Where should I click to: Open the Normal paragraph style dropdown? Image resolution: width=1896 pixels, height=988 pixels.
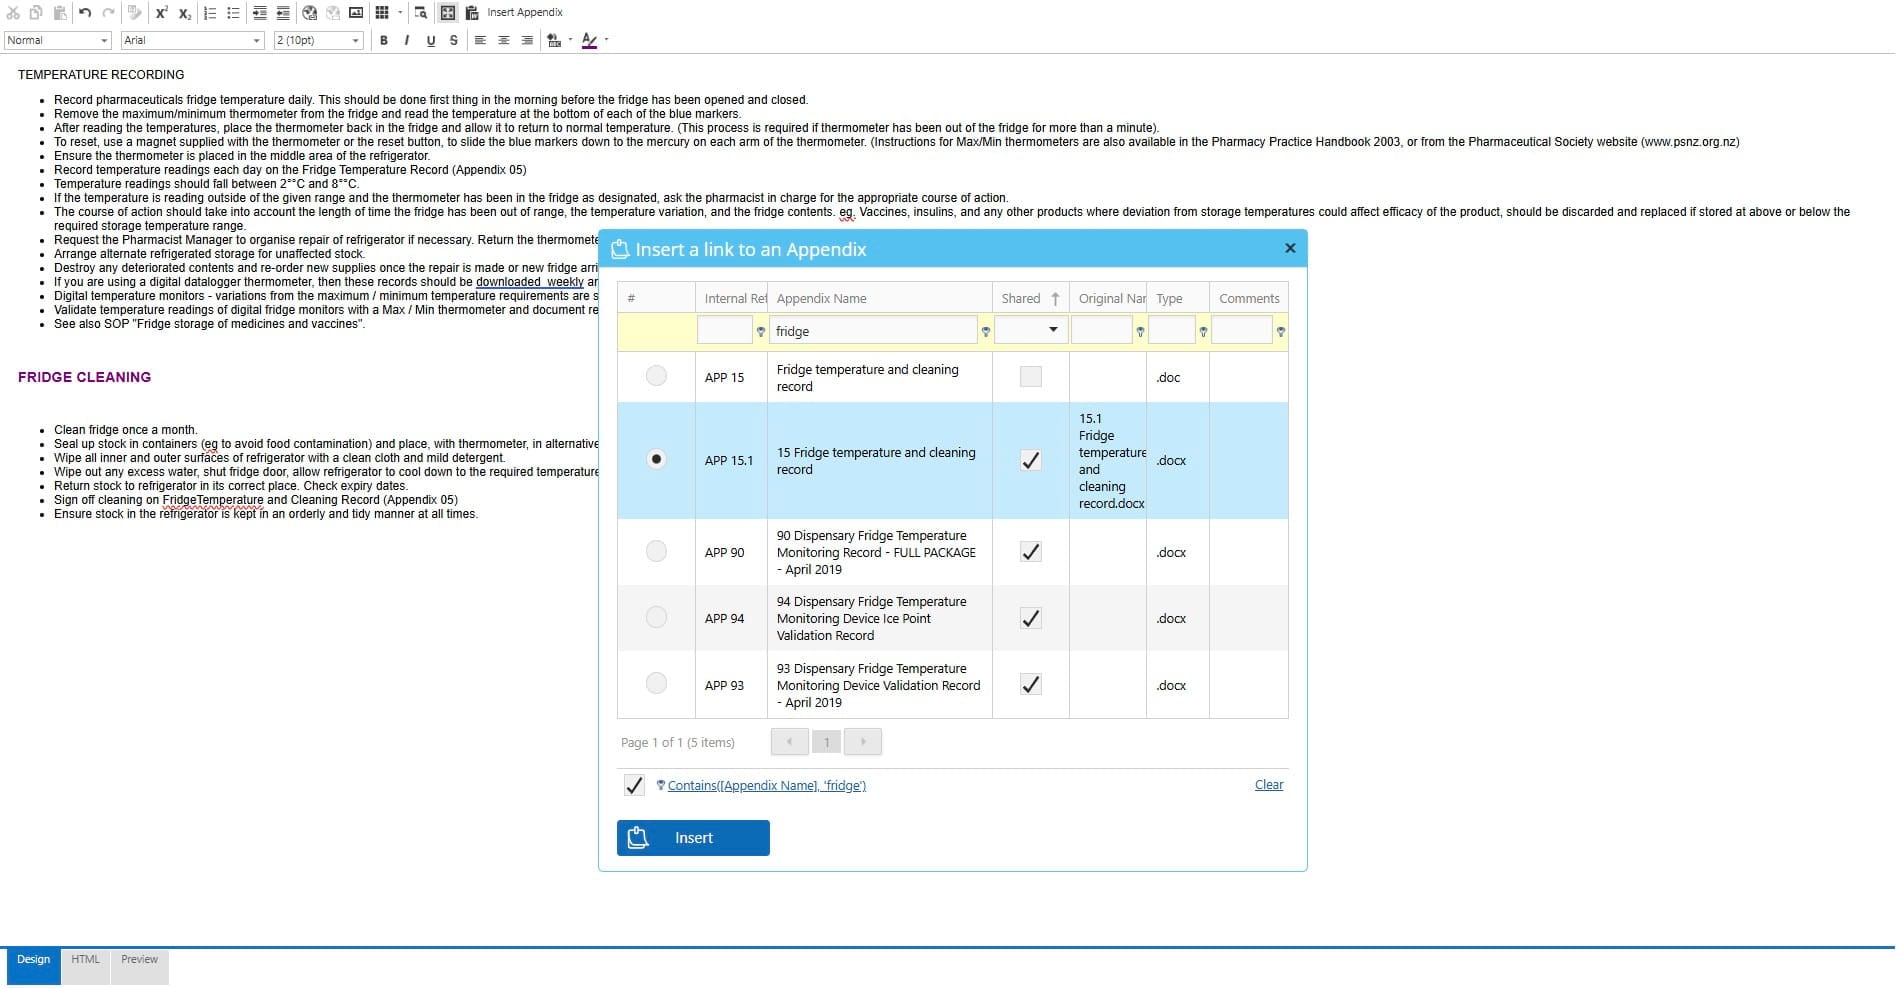(x=57, y=40)
